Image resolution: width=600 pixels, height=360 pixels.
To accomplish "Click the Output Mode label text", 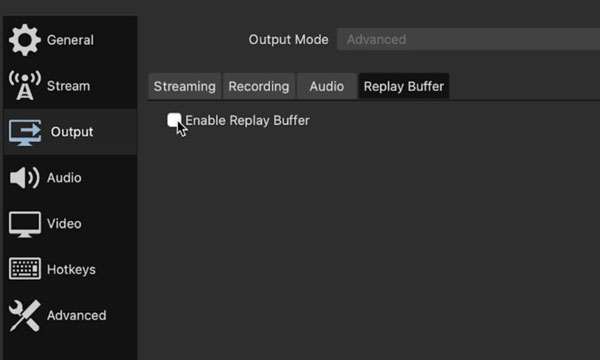I will click(289, 39).
